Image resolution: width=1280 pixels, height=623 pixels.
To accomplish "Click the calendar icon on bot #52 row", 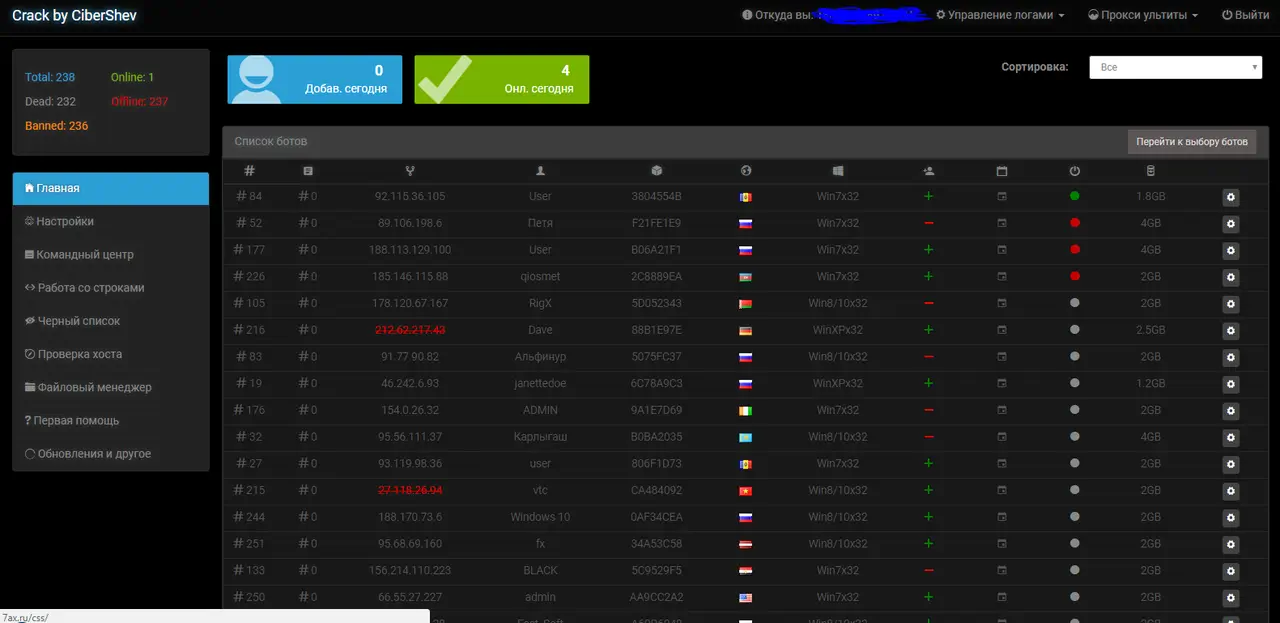I will click(x=1001, y=223).
